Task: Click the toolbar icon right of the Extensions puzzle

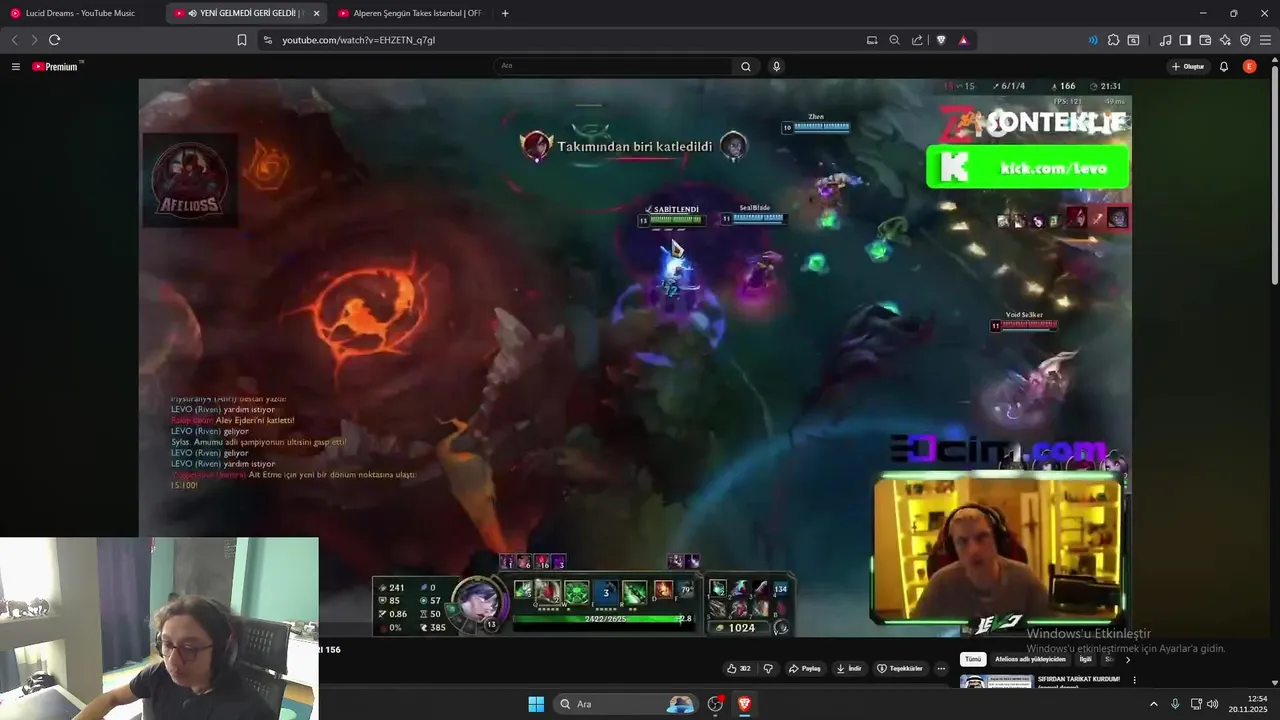Action: [1133, 40]
